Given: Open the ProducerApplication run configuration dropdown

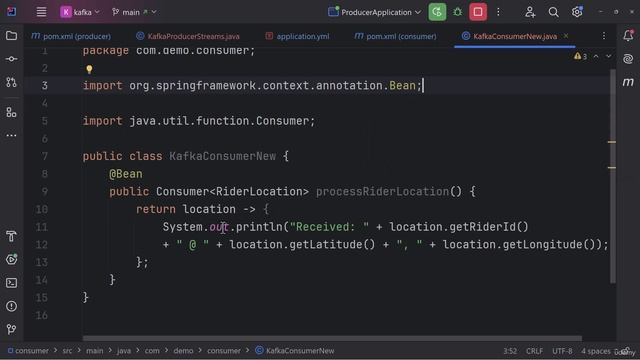Looking at the screenshot, I should (x=374, y=12).
